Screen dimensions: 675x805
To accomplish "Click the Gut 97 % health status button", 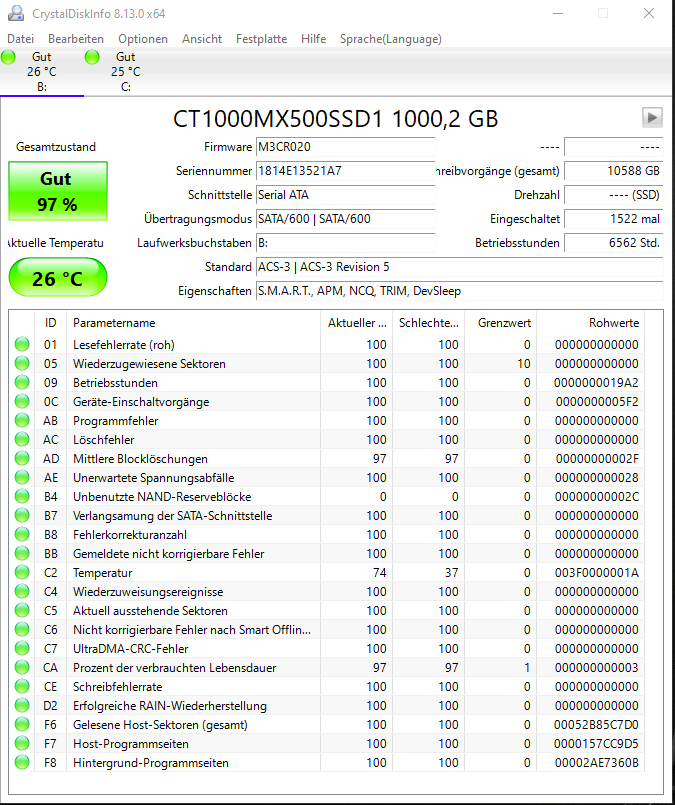I will (x=57, y=191).
